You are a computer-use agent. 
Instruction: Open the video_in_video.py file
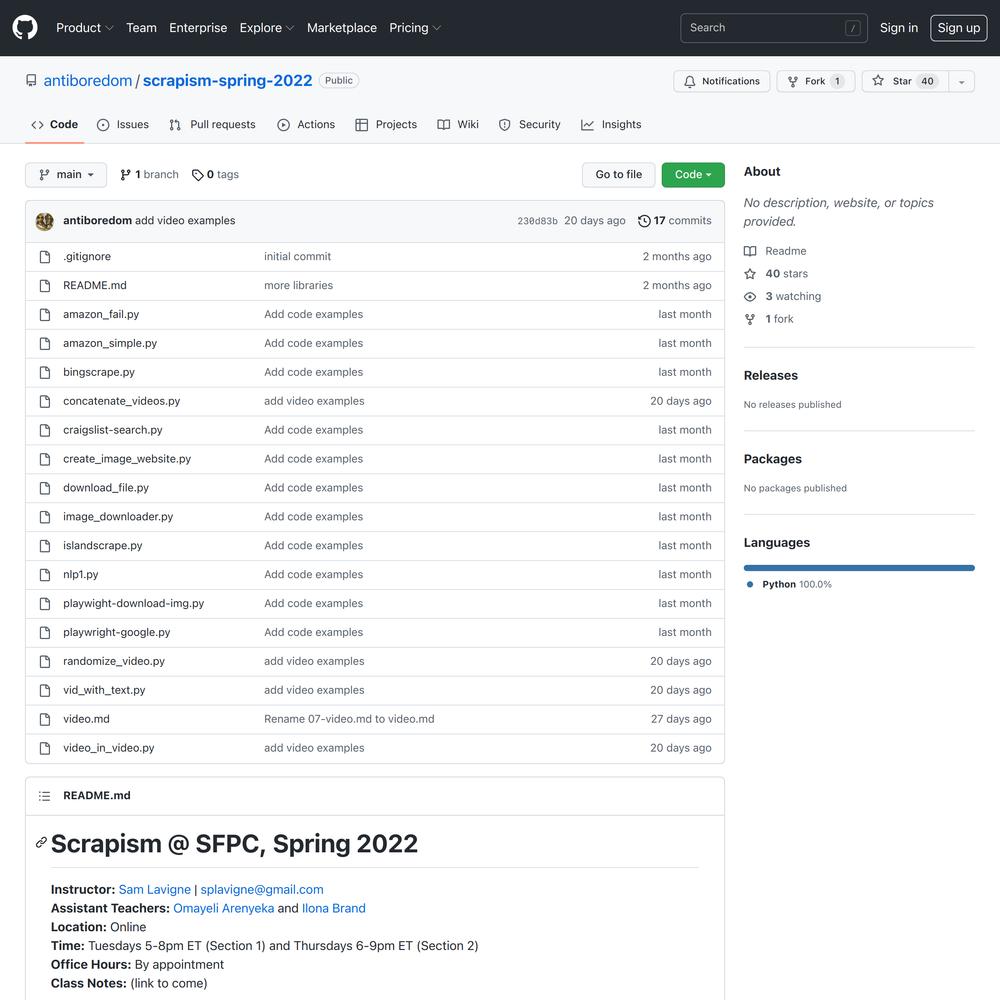point(109,748)
